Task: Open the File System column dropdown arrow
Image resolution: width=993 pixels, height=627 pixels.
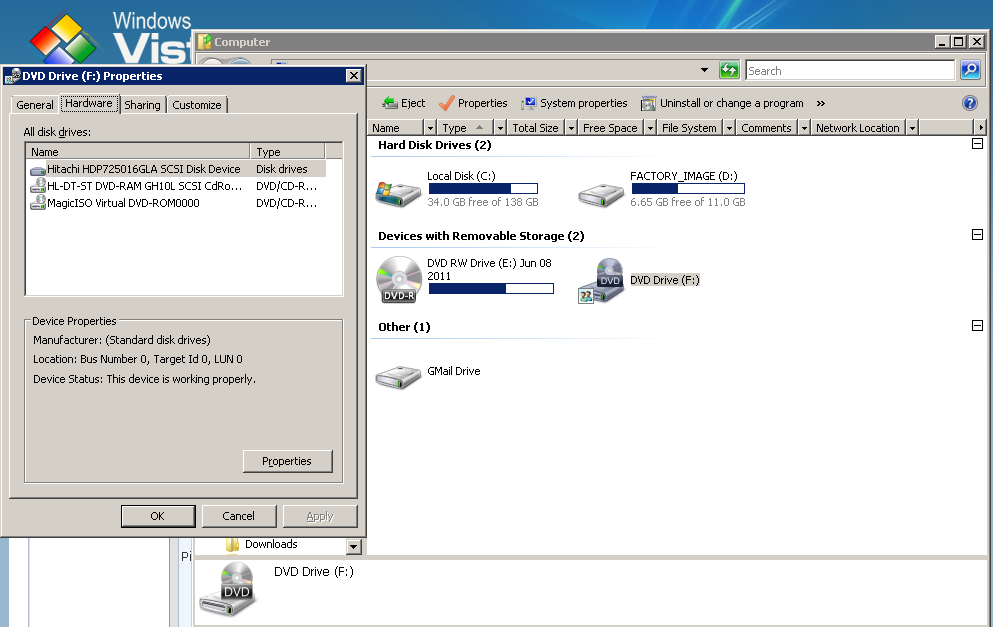Action: coord(729,128)
